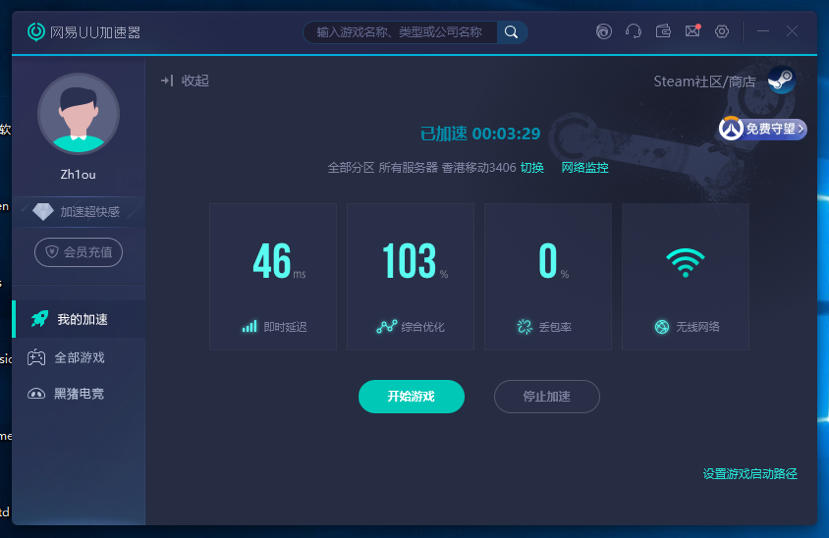The image size is (829, 538).
Task: Click server info 香港移动3406 text
Action: (x=478, y=168)
